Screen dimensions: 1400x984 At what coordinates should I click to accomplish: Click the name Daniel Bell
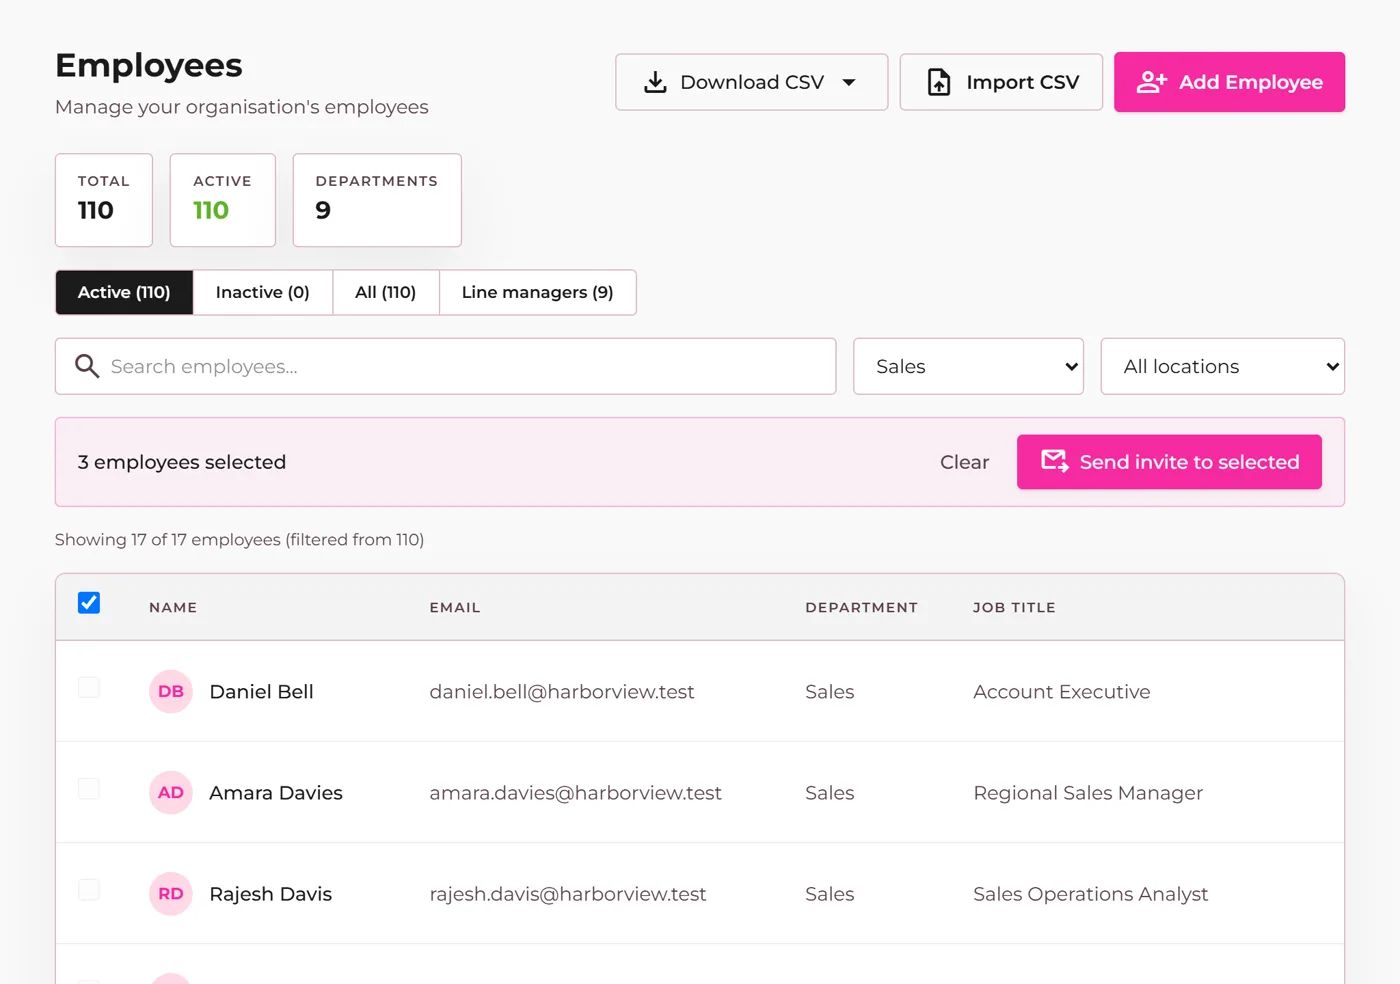tap(261, 691)
